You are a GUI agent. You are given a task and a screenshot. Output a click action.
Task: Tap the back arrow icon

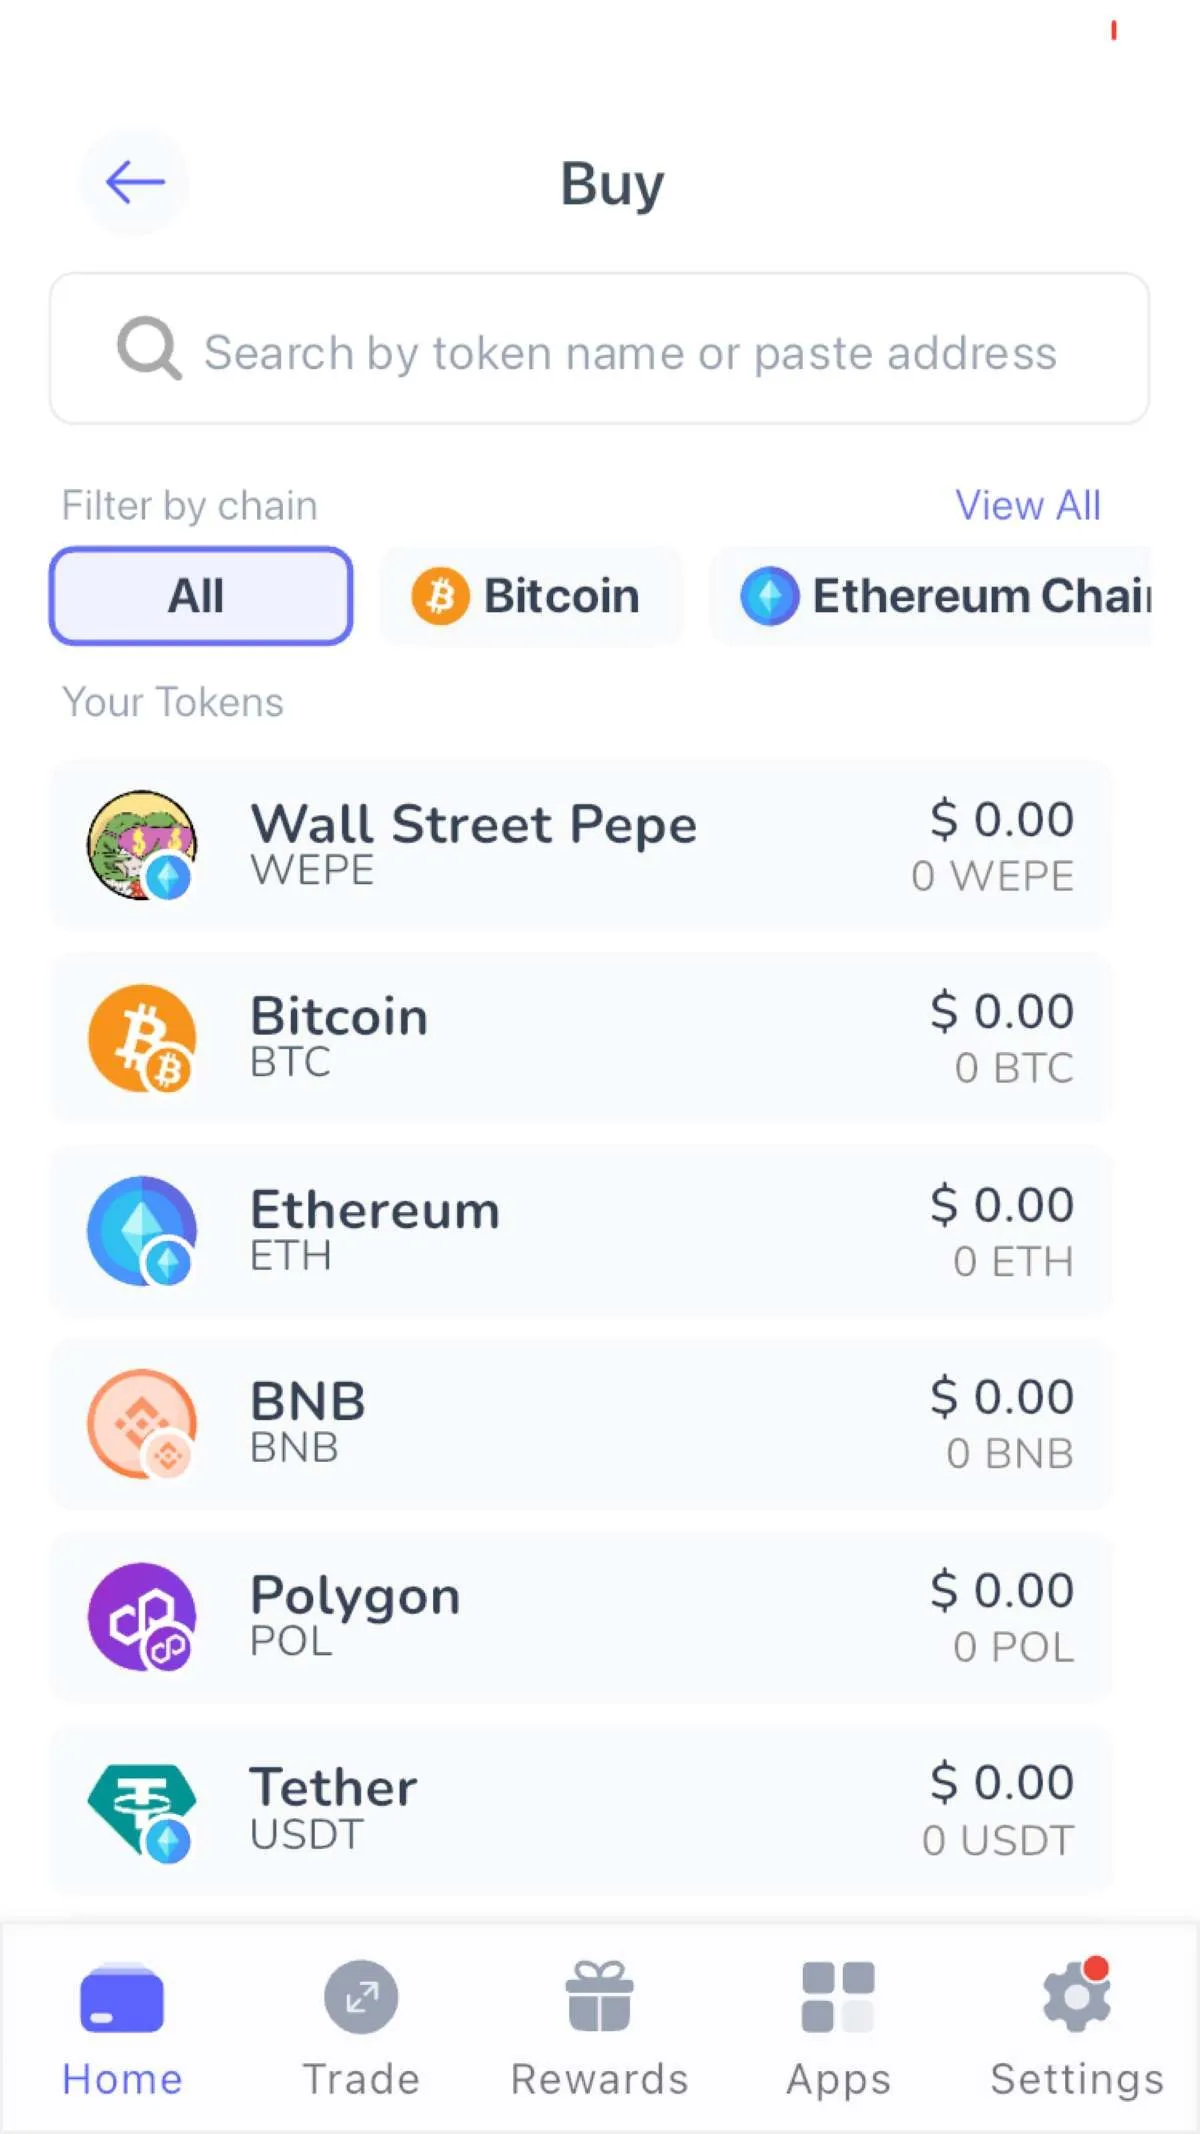135,182
